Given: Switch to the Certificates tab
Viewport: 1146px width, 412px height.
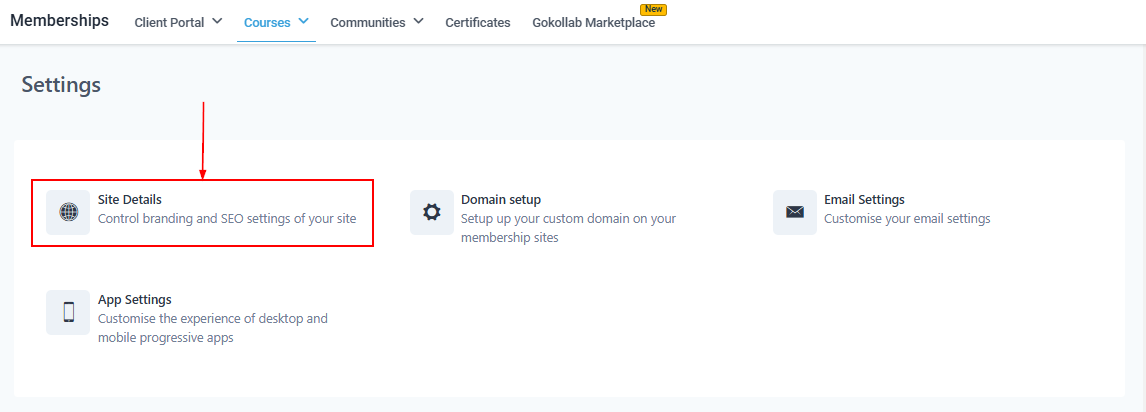Looking at the screenshot, I should [x=477, y=22].
